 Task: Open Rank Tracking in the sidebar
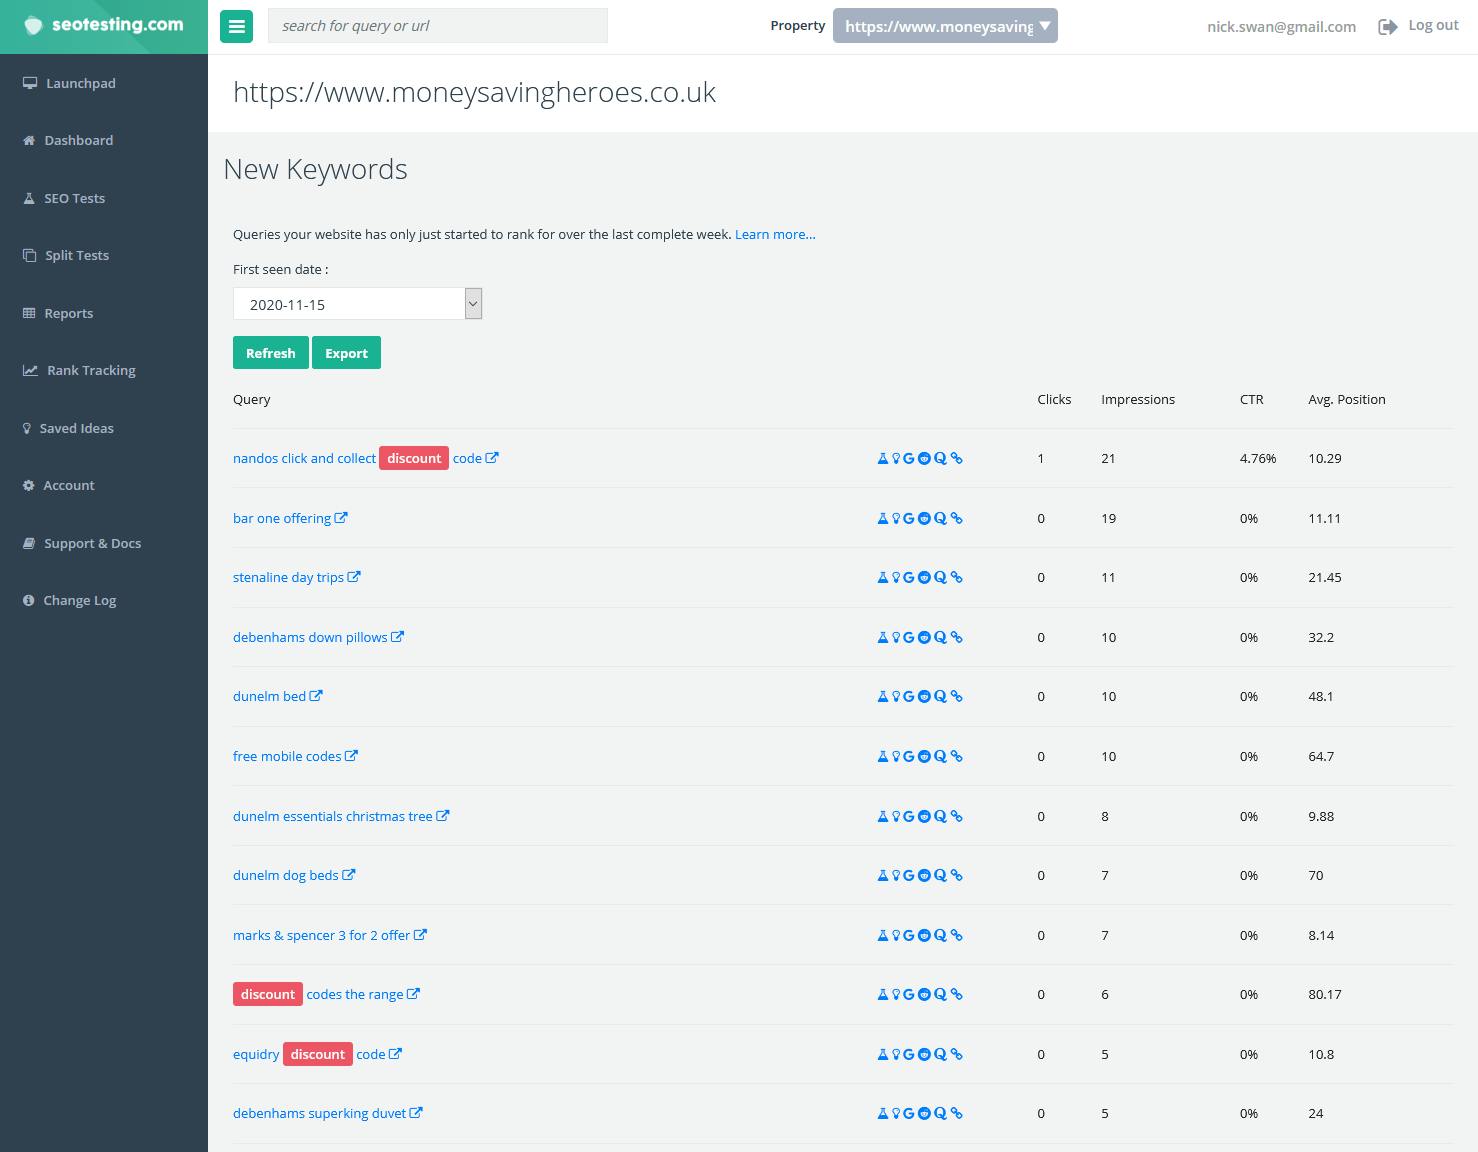[x=79, y=370]
